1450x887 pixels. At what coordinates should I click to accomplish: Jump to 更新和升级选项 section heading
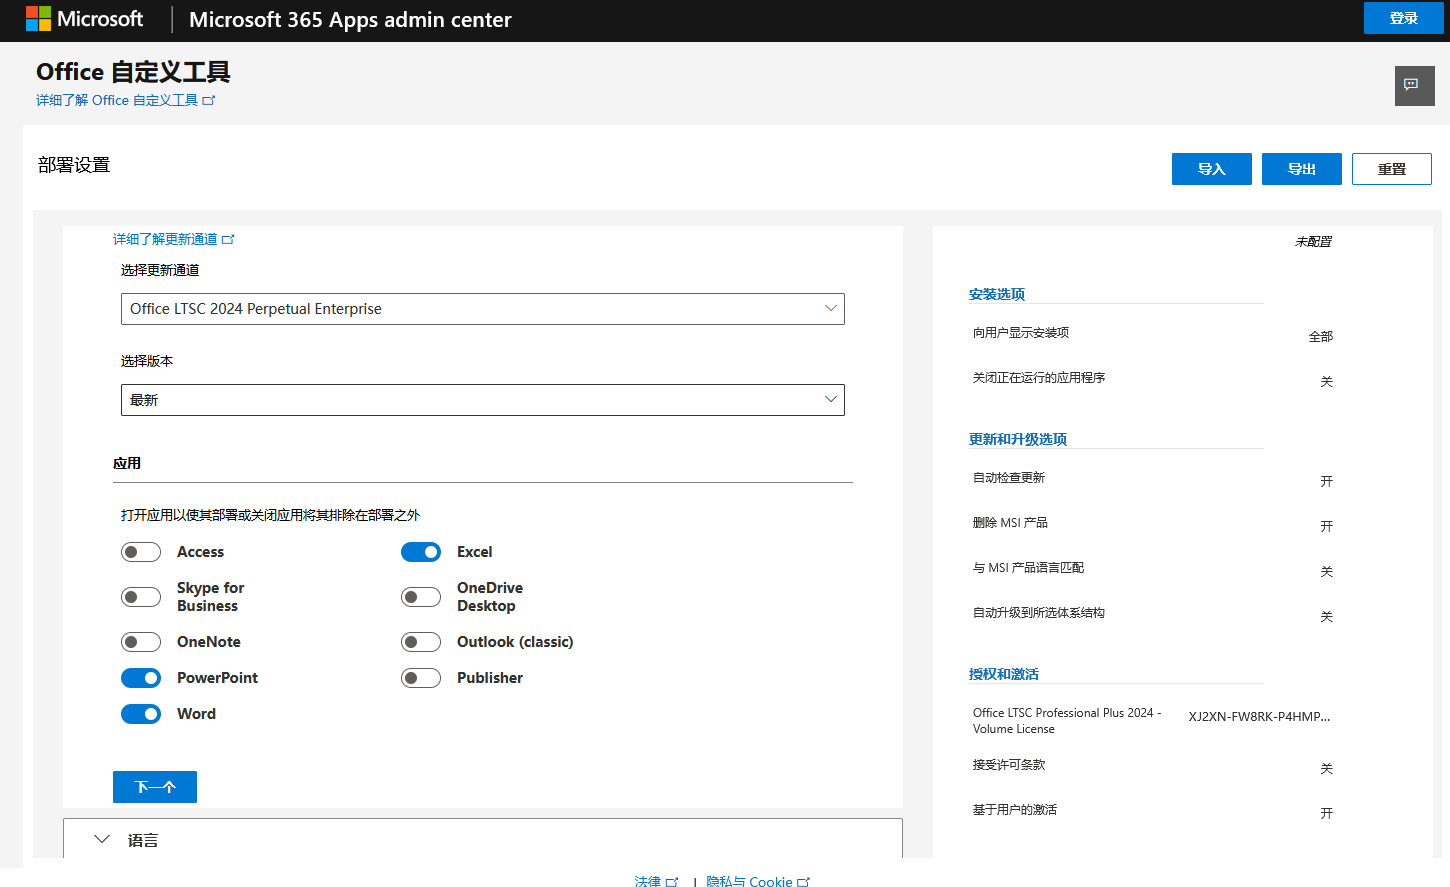coord(1018,439)
